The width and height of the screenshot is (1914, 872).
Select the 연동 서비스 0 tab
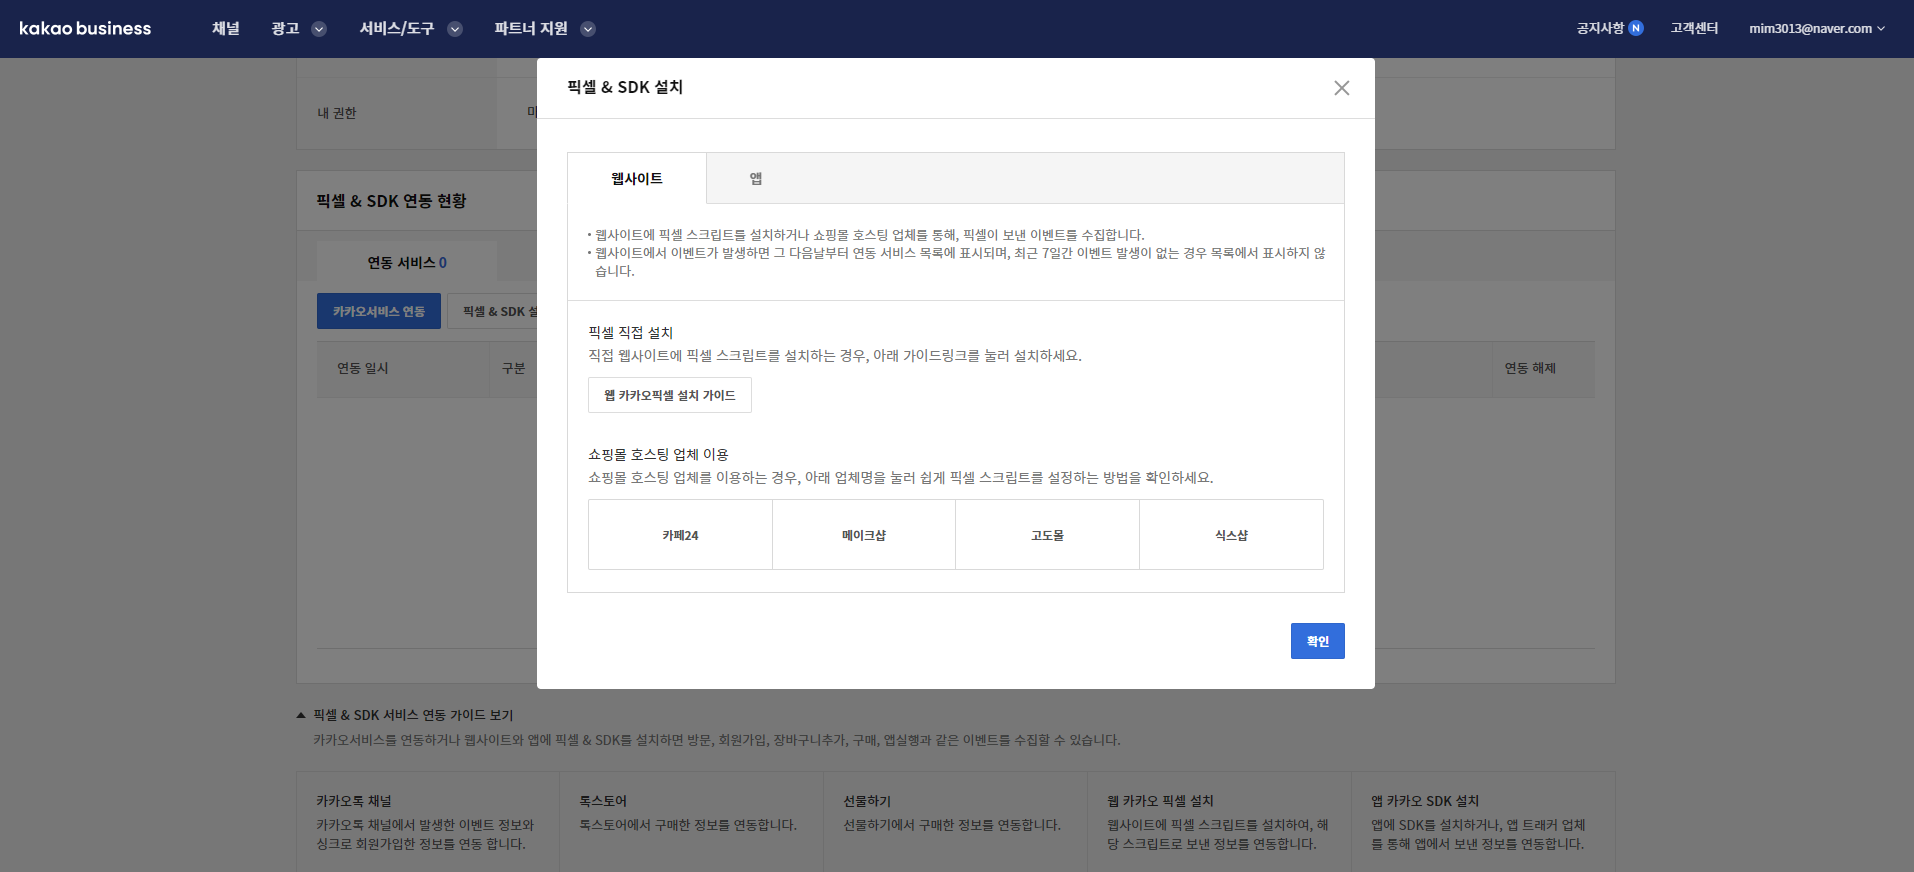point(407,262)
